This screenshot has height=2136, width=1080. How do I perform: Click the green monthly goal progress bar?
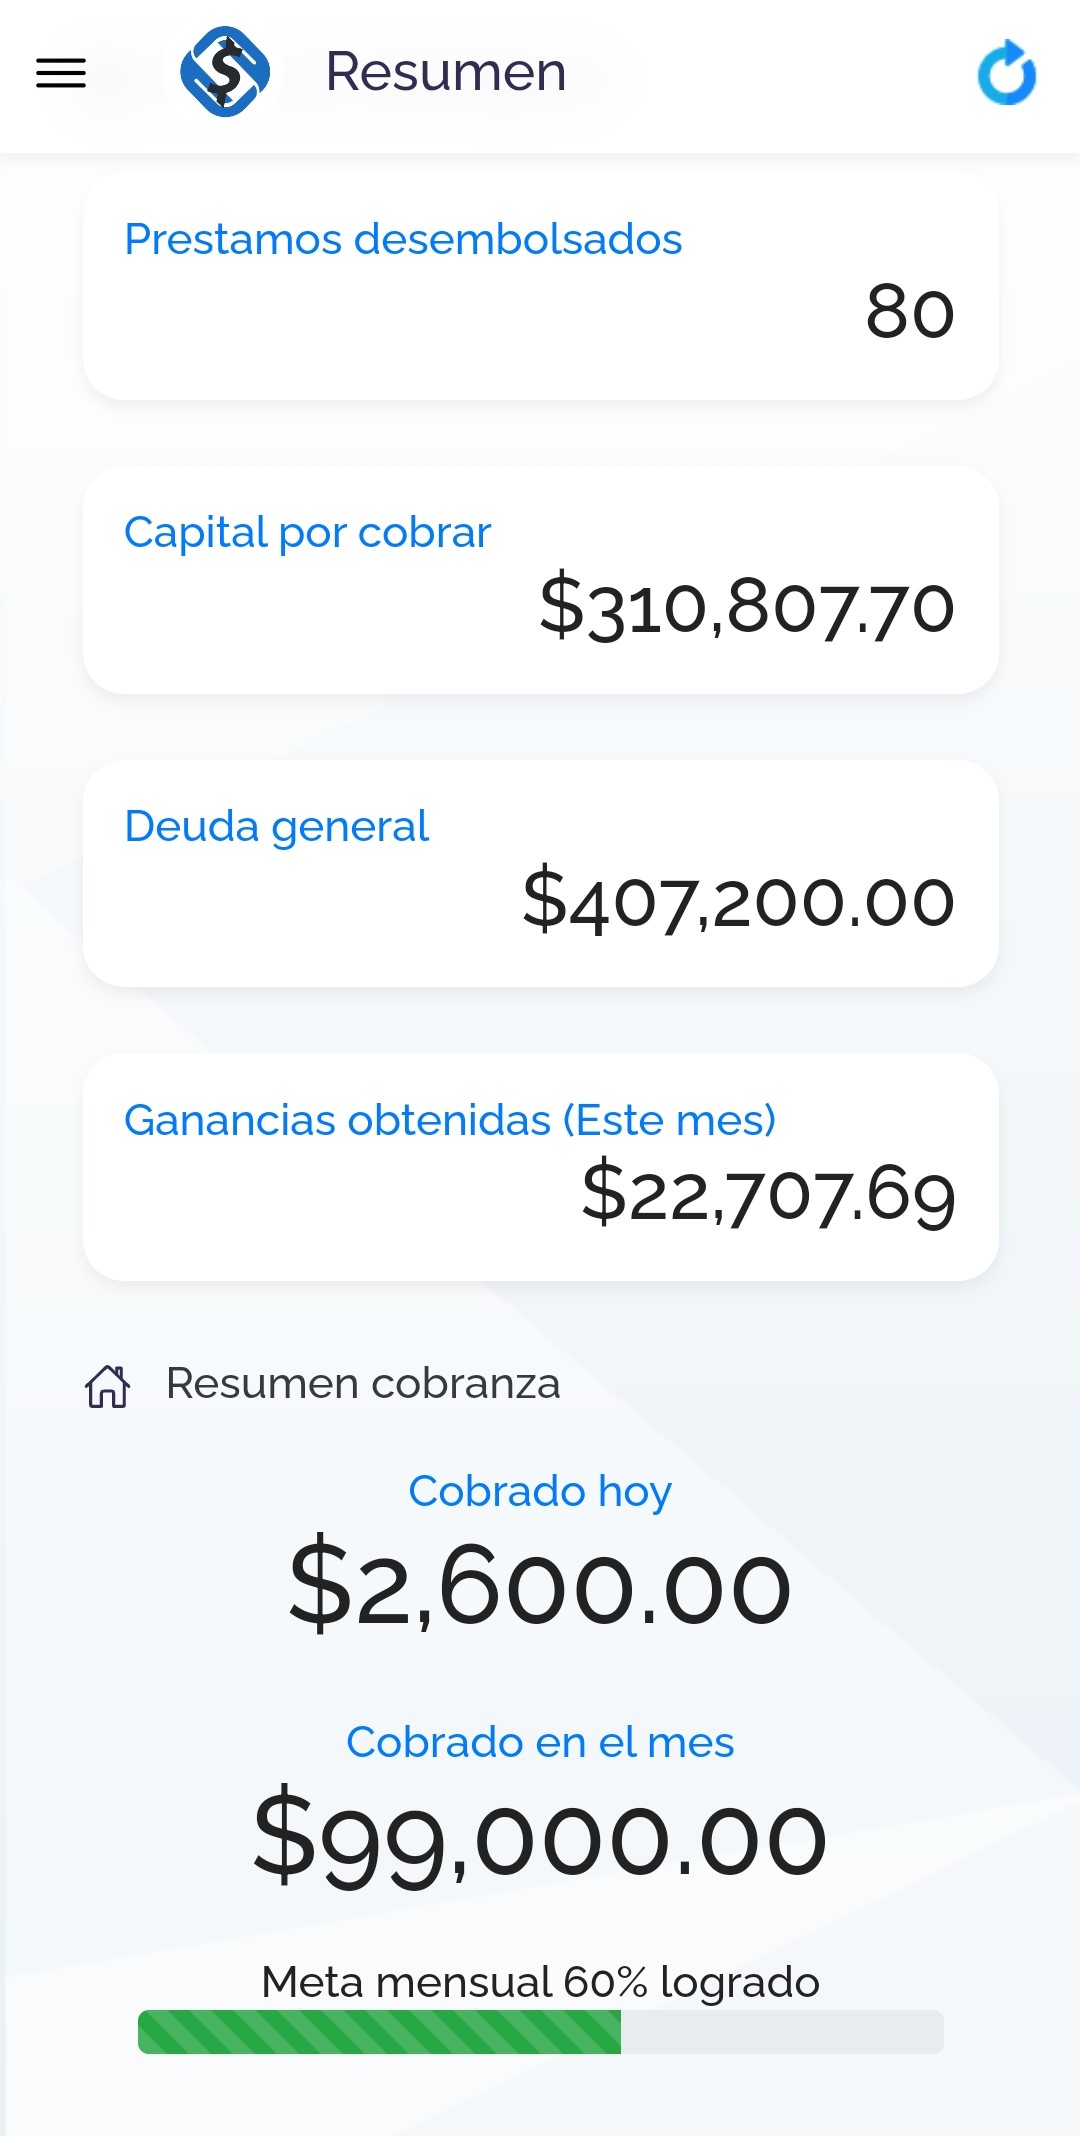380,2032
